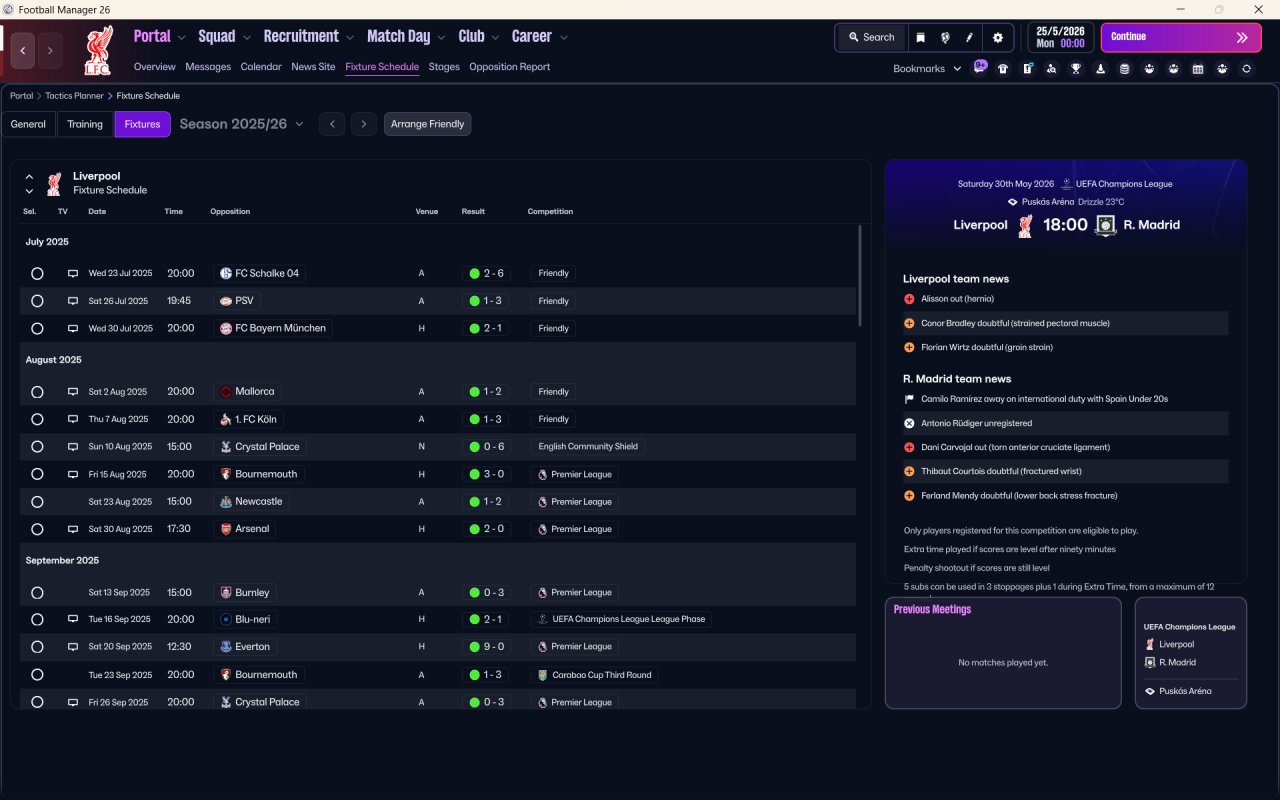The height and width of the screenshot is (800, 1280).
Task: Open the bookmark icon beside Search
Action: [920, 37]
